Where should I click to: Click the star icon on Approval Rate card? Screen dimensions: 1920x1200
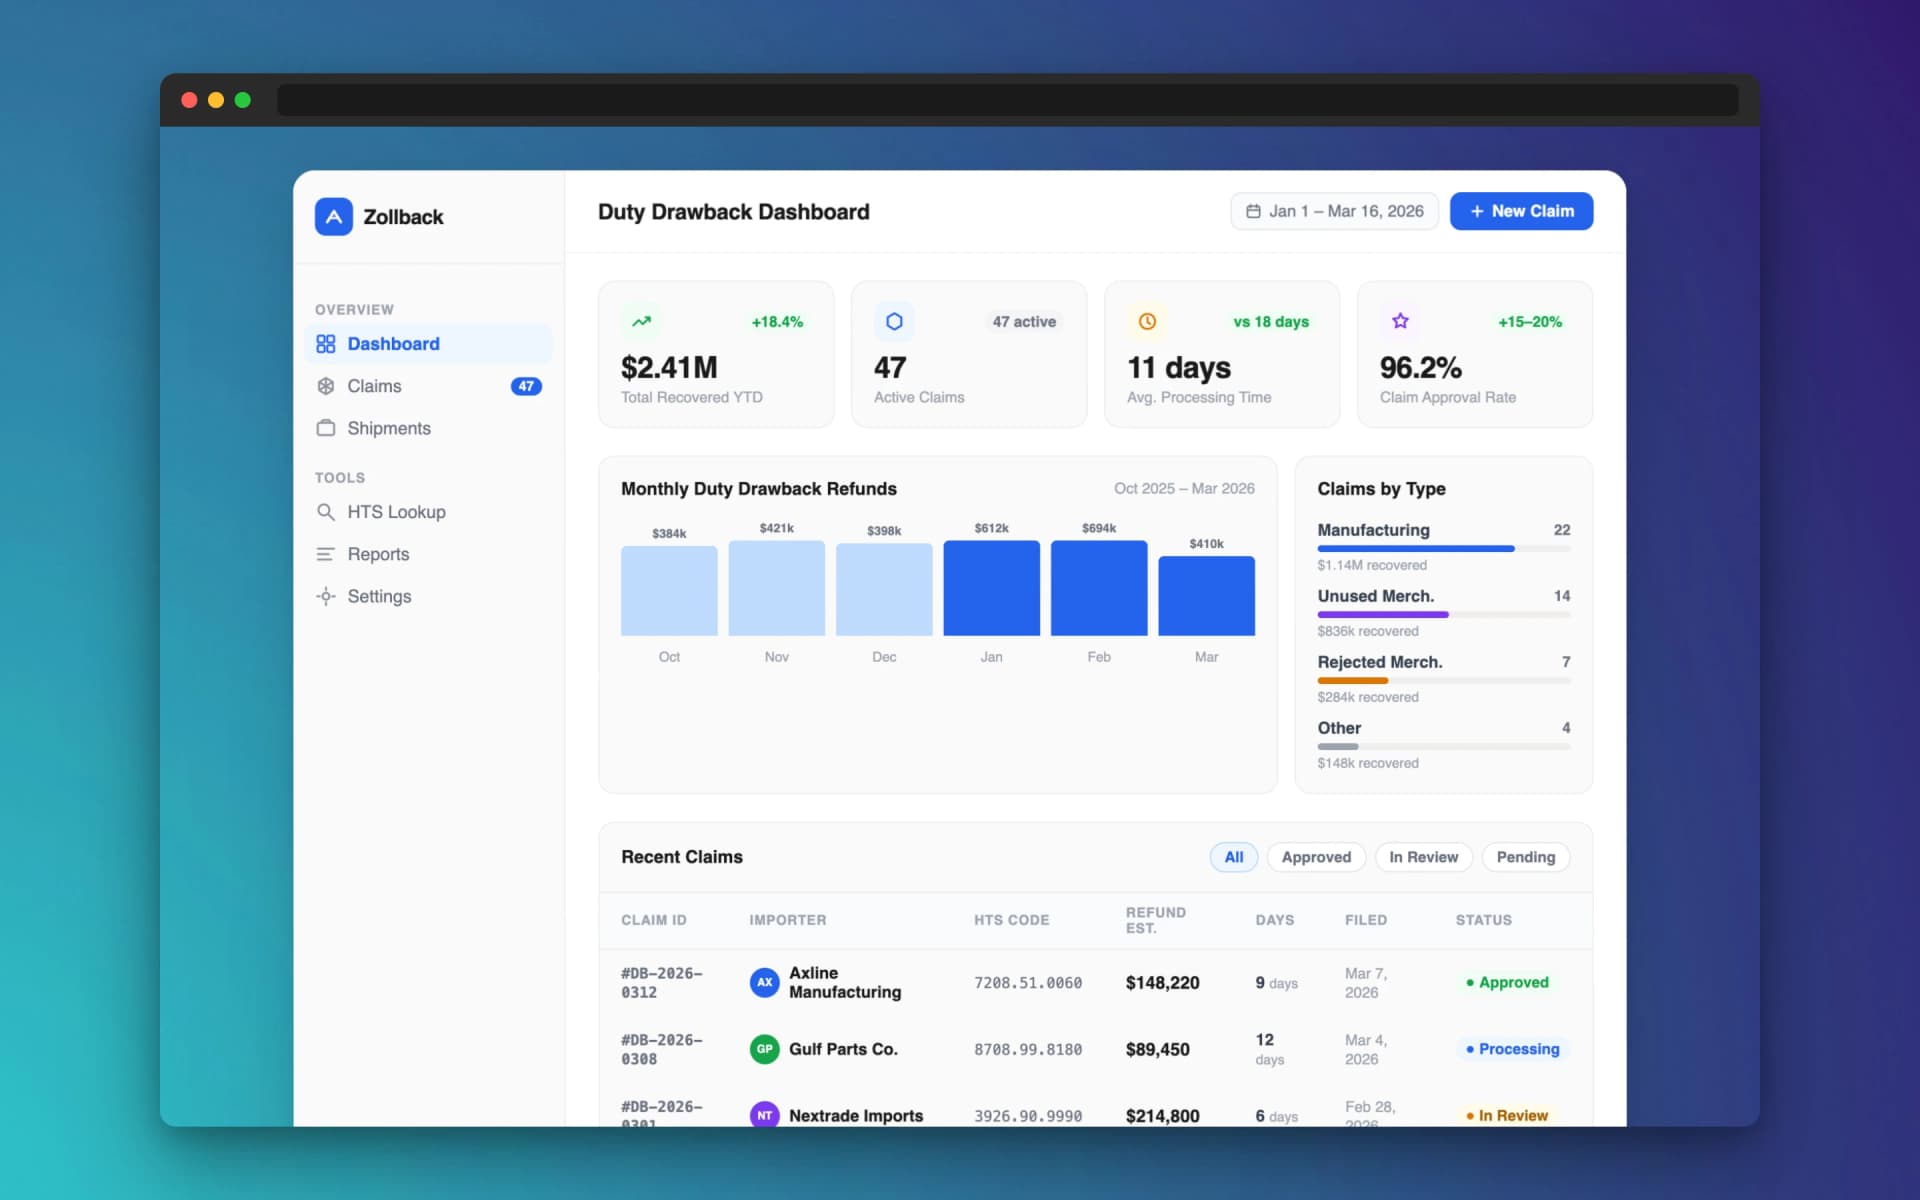pos(1400,321)
